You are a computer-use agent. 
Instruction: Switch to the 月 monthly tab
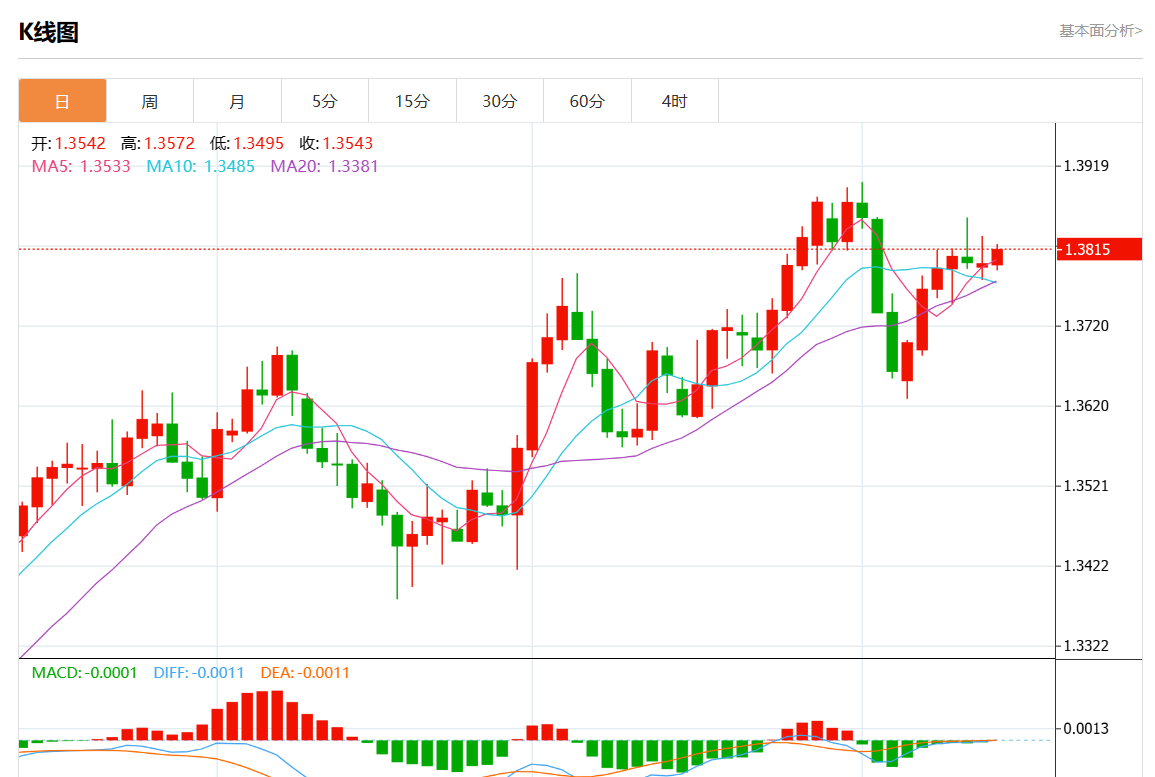pos(237,101)
